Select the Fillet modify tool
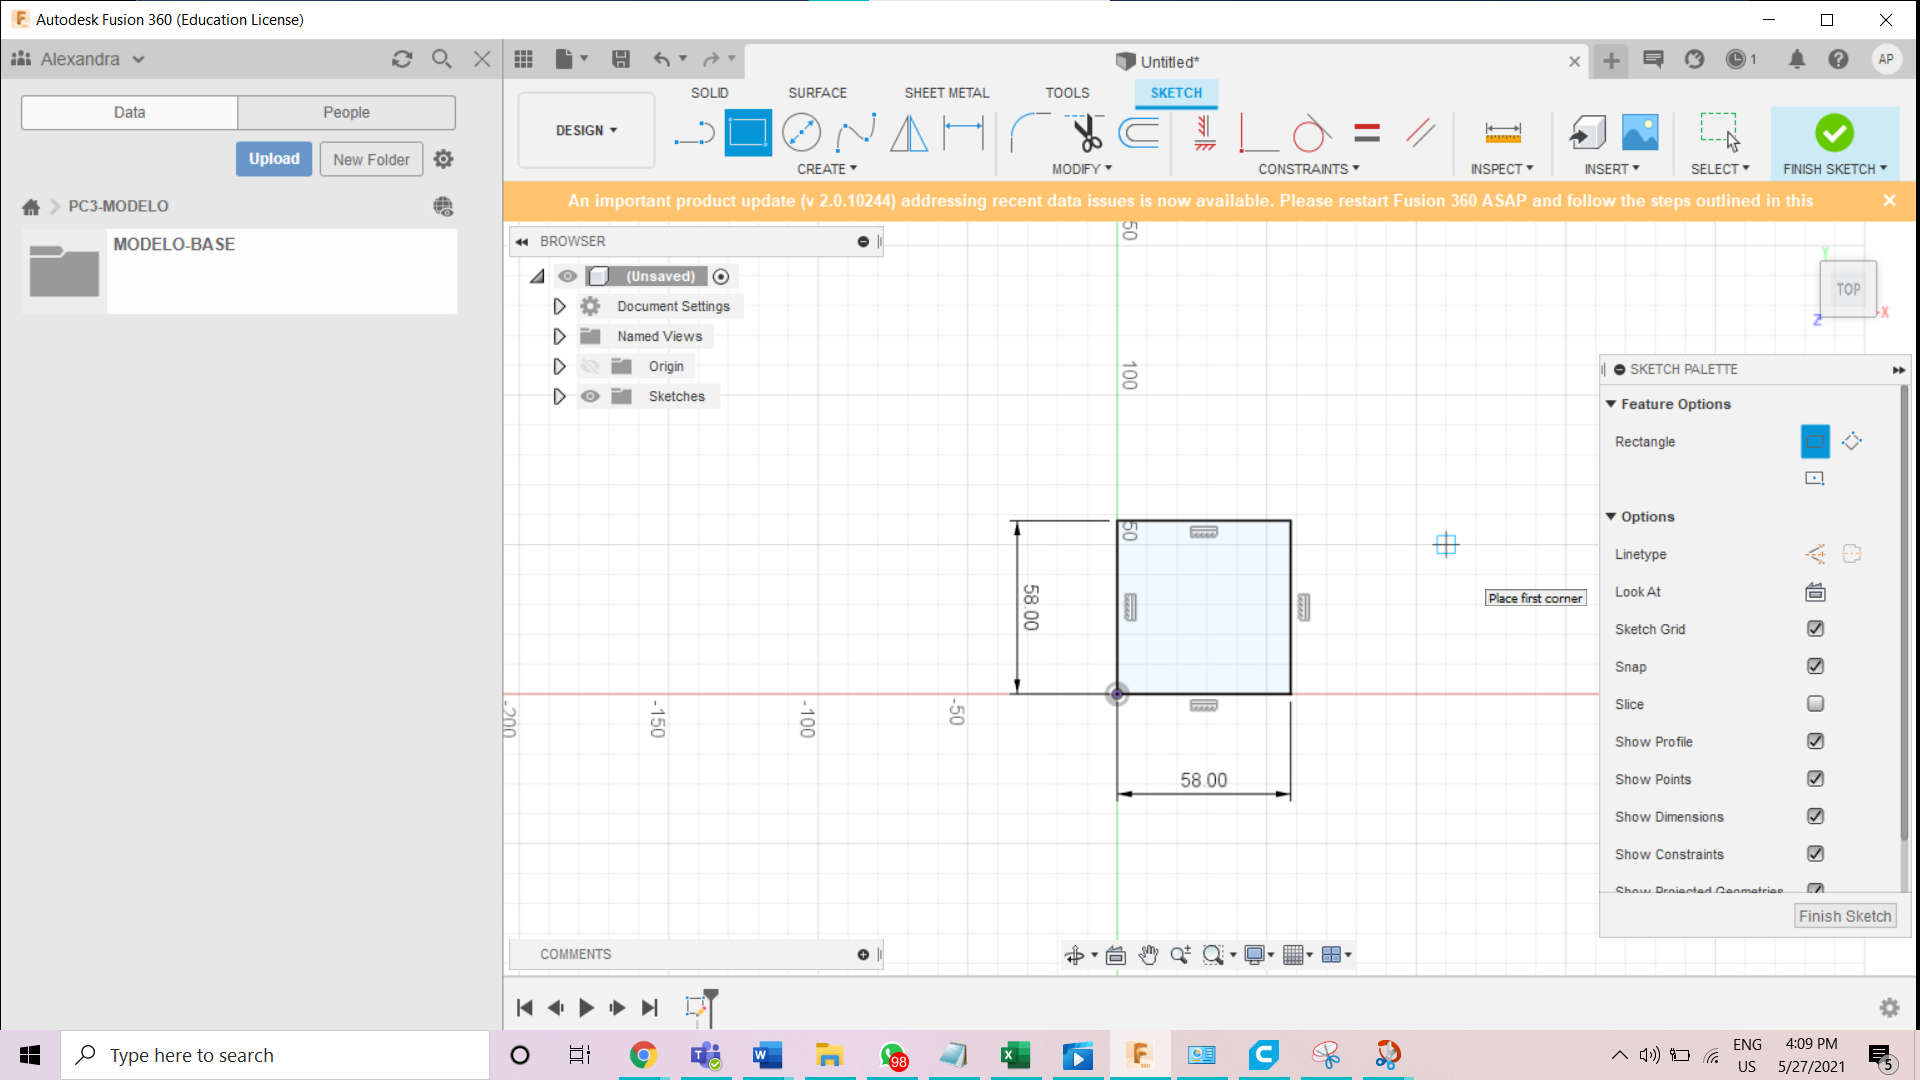The width and height of the screenshot is (1920, 1080). pos(1030,132)
